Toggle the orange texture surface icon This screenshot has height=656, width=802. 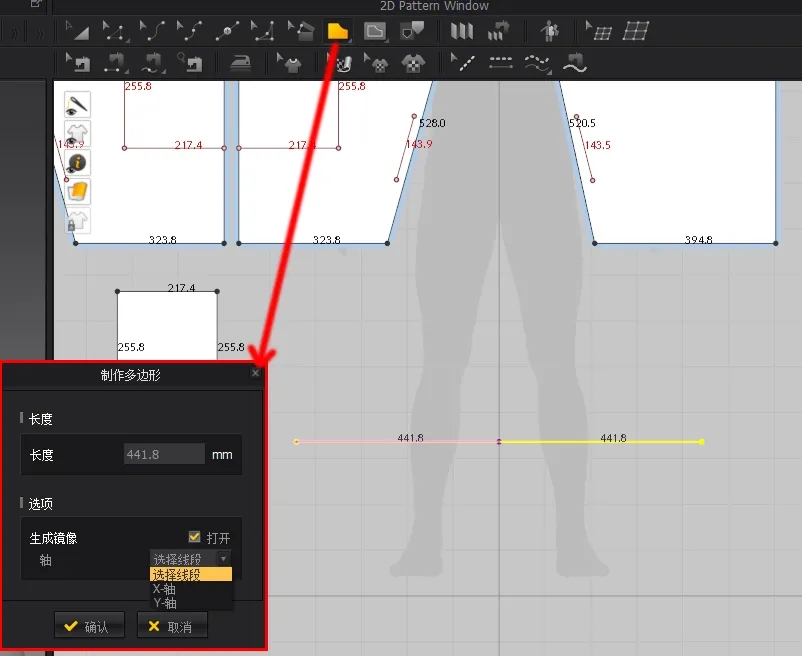[x=78, y=192]
